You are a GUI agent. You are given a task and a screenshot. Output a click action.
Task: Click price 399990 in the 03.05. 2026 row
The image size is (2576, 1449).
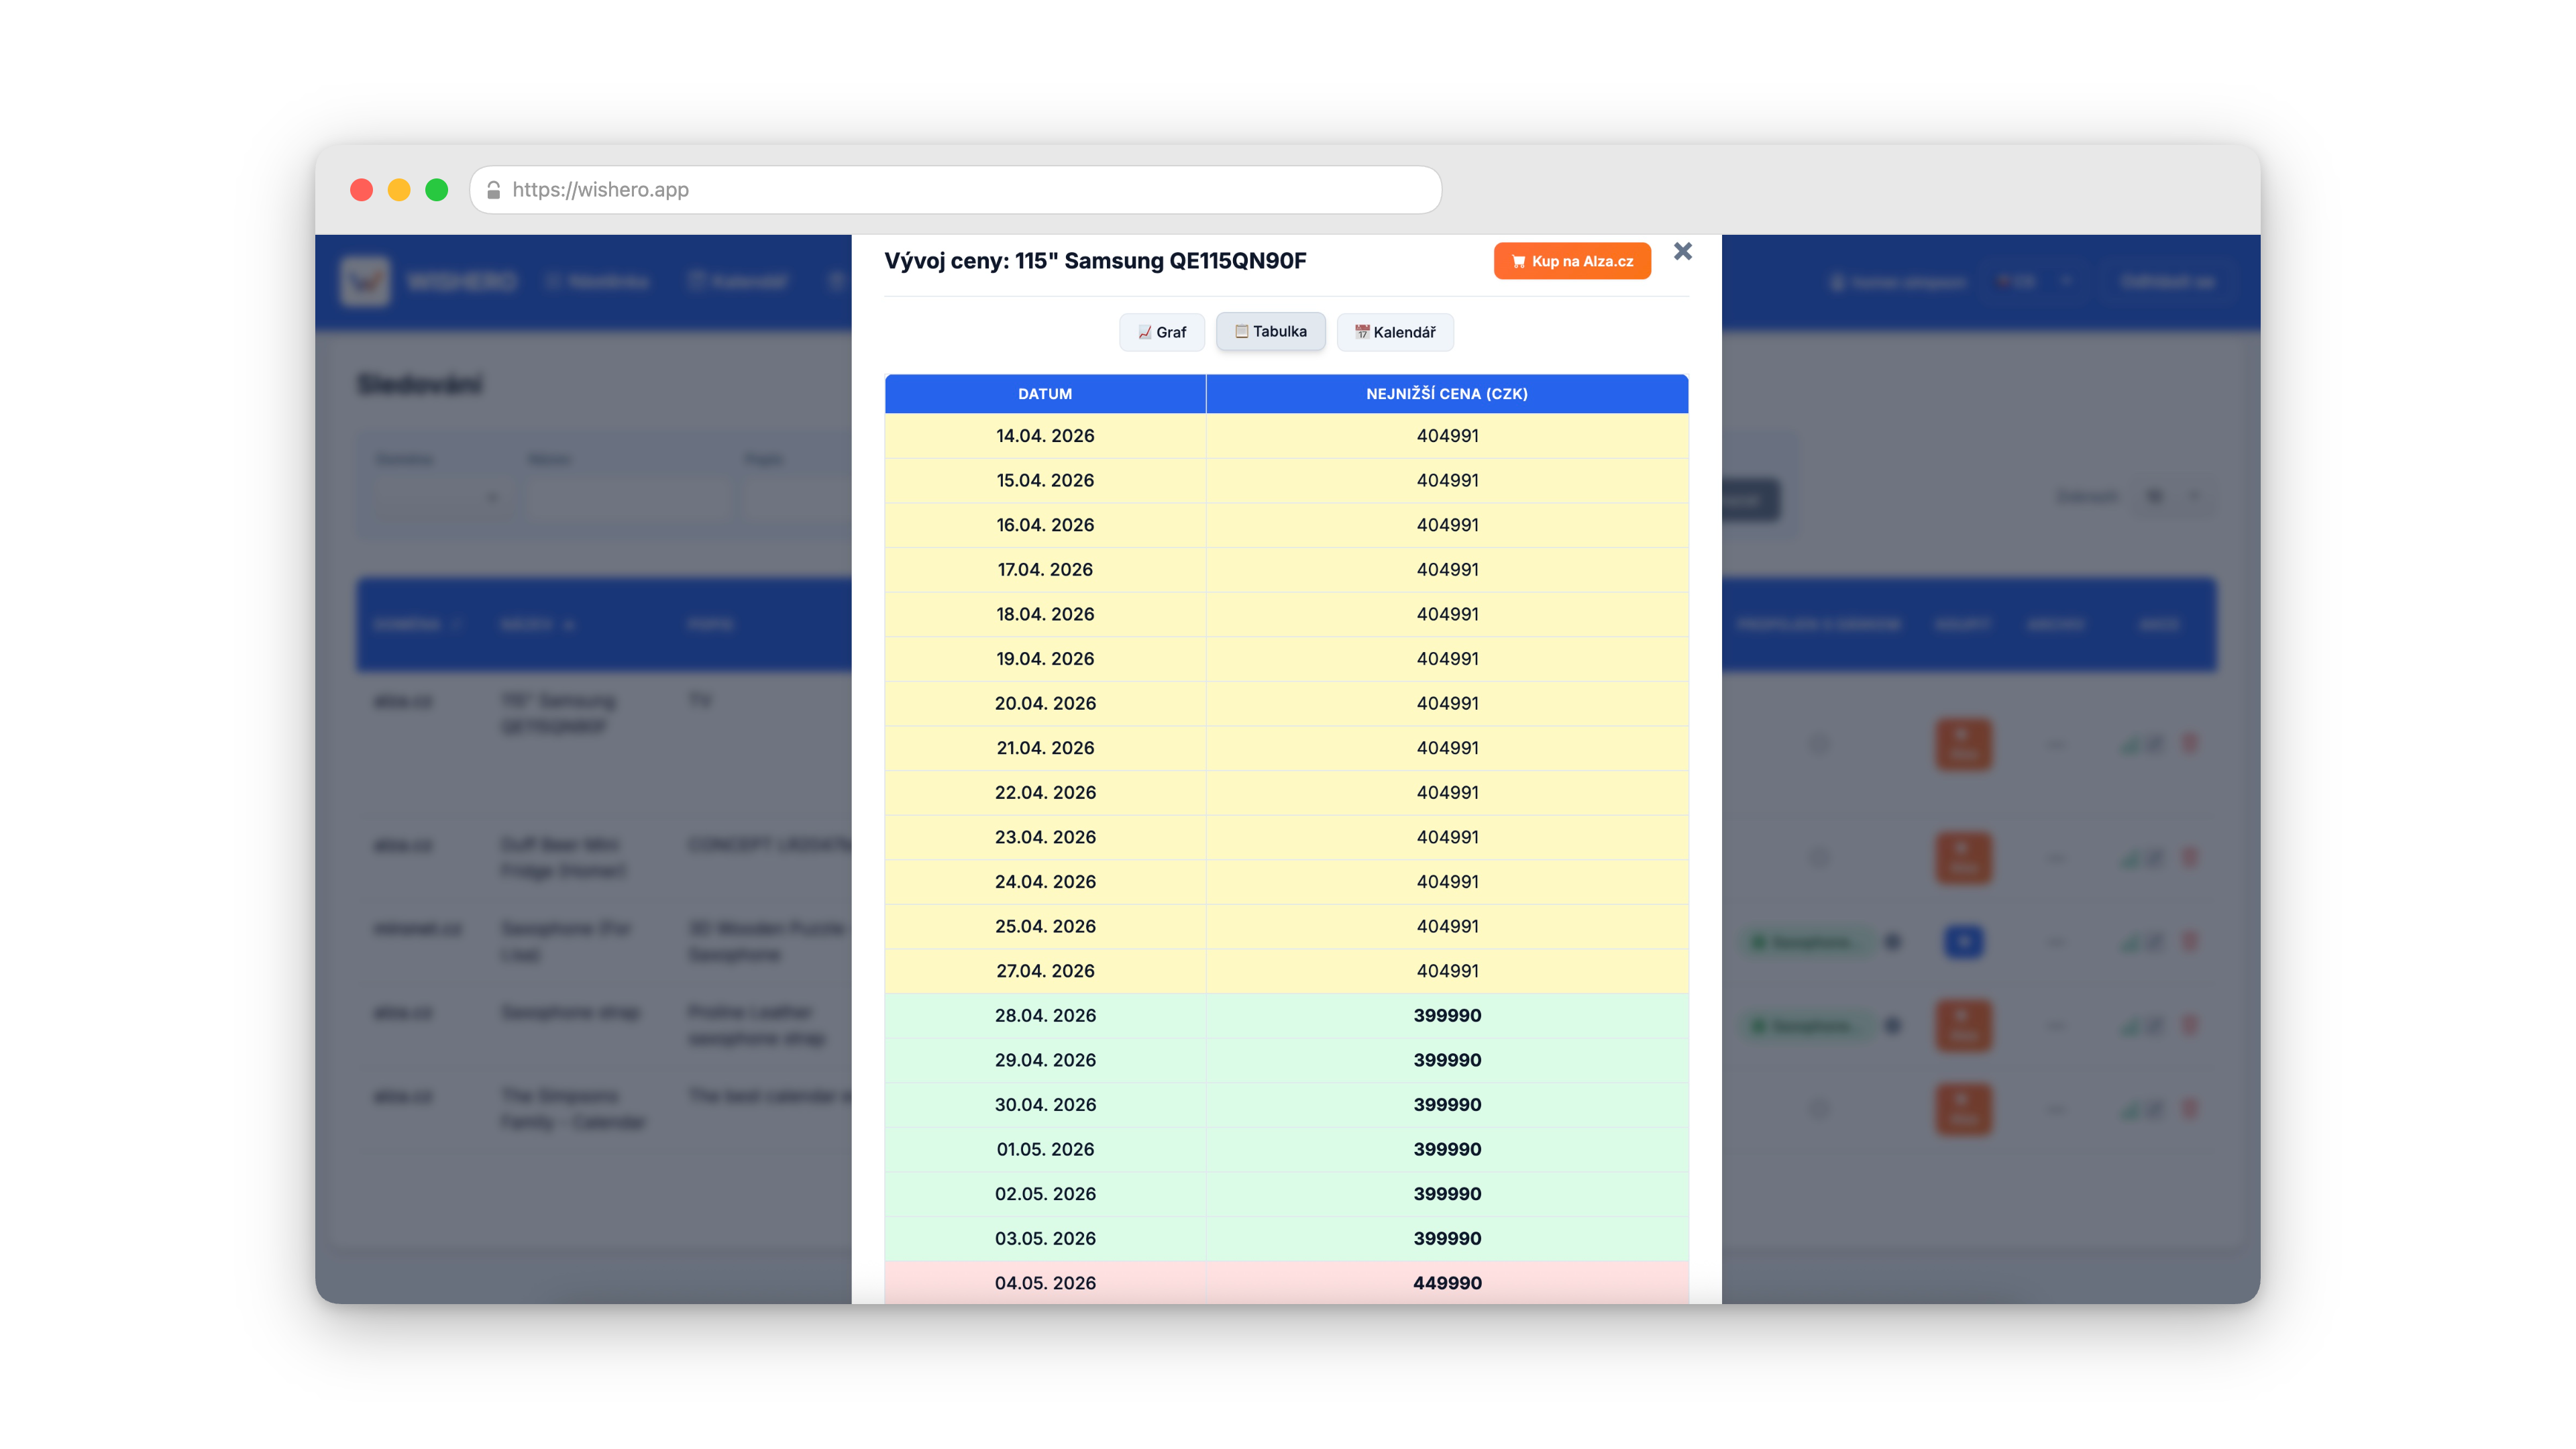click(x=1447, y=1239)
